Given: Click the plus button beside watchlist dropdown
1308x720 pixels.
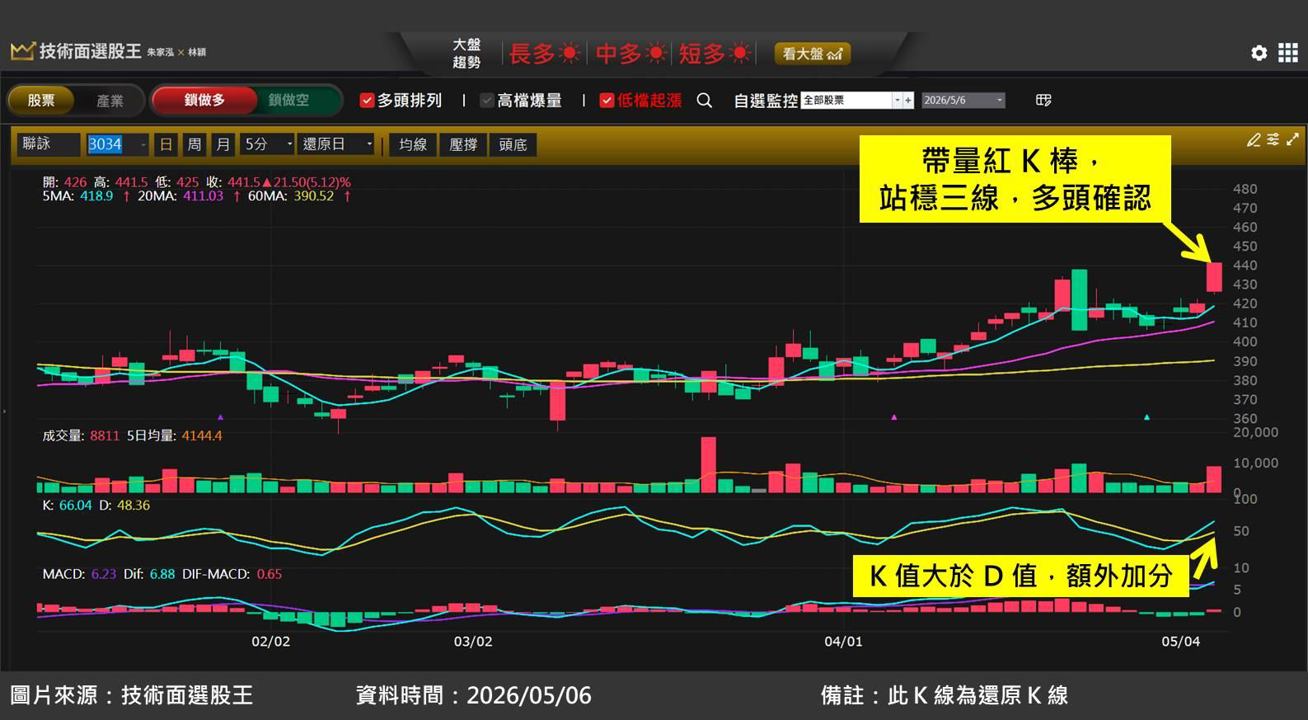Looking at the screenshot, I should tap(908, 100).
